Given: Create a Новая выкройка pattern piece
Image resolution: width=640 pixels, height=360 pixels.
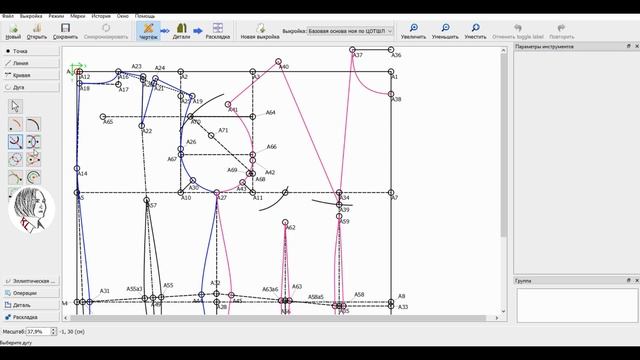Looking at the screenshot, I should pyautogui.click(x=260, y=31).
